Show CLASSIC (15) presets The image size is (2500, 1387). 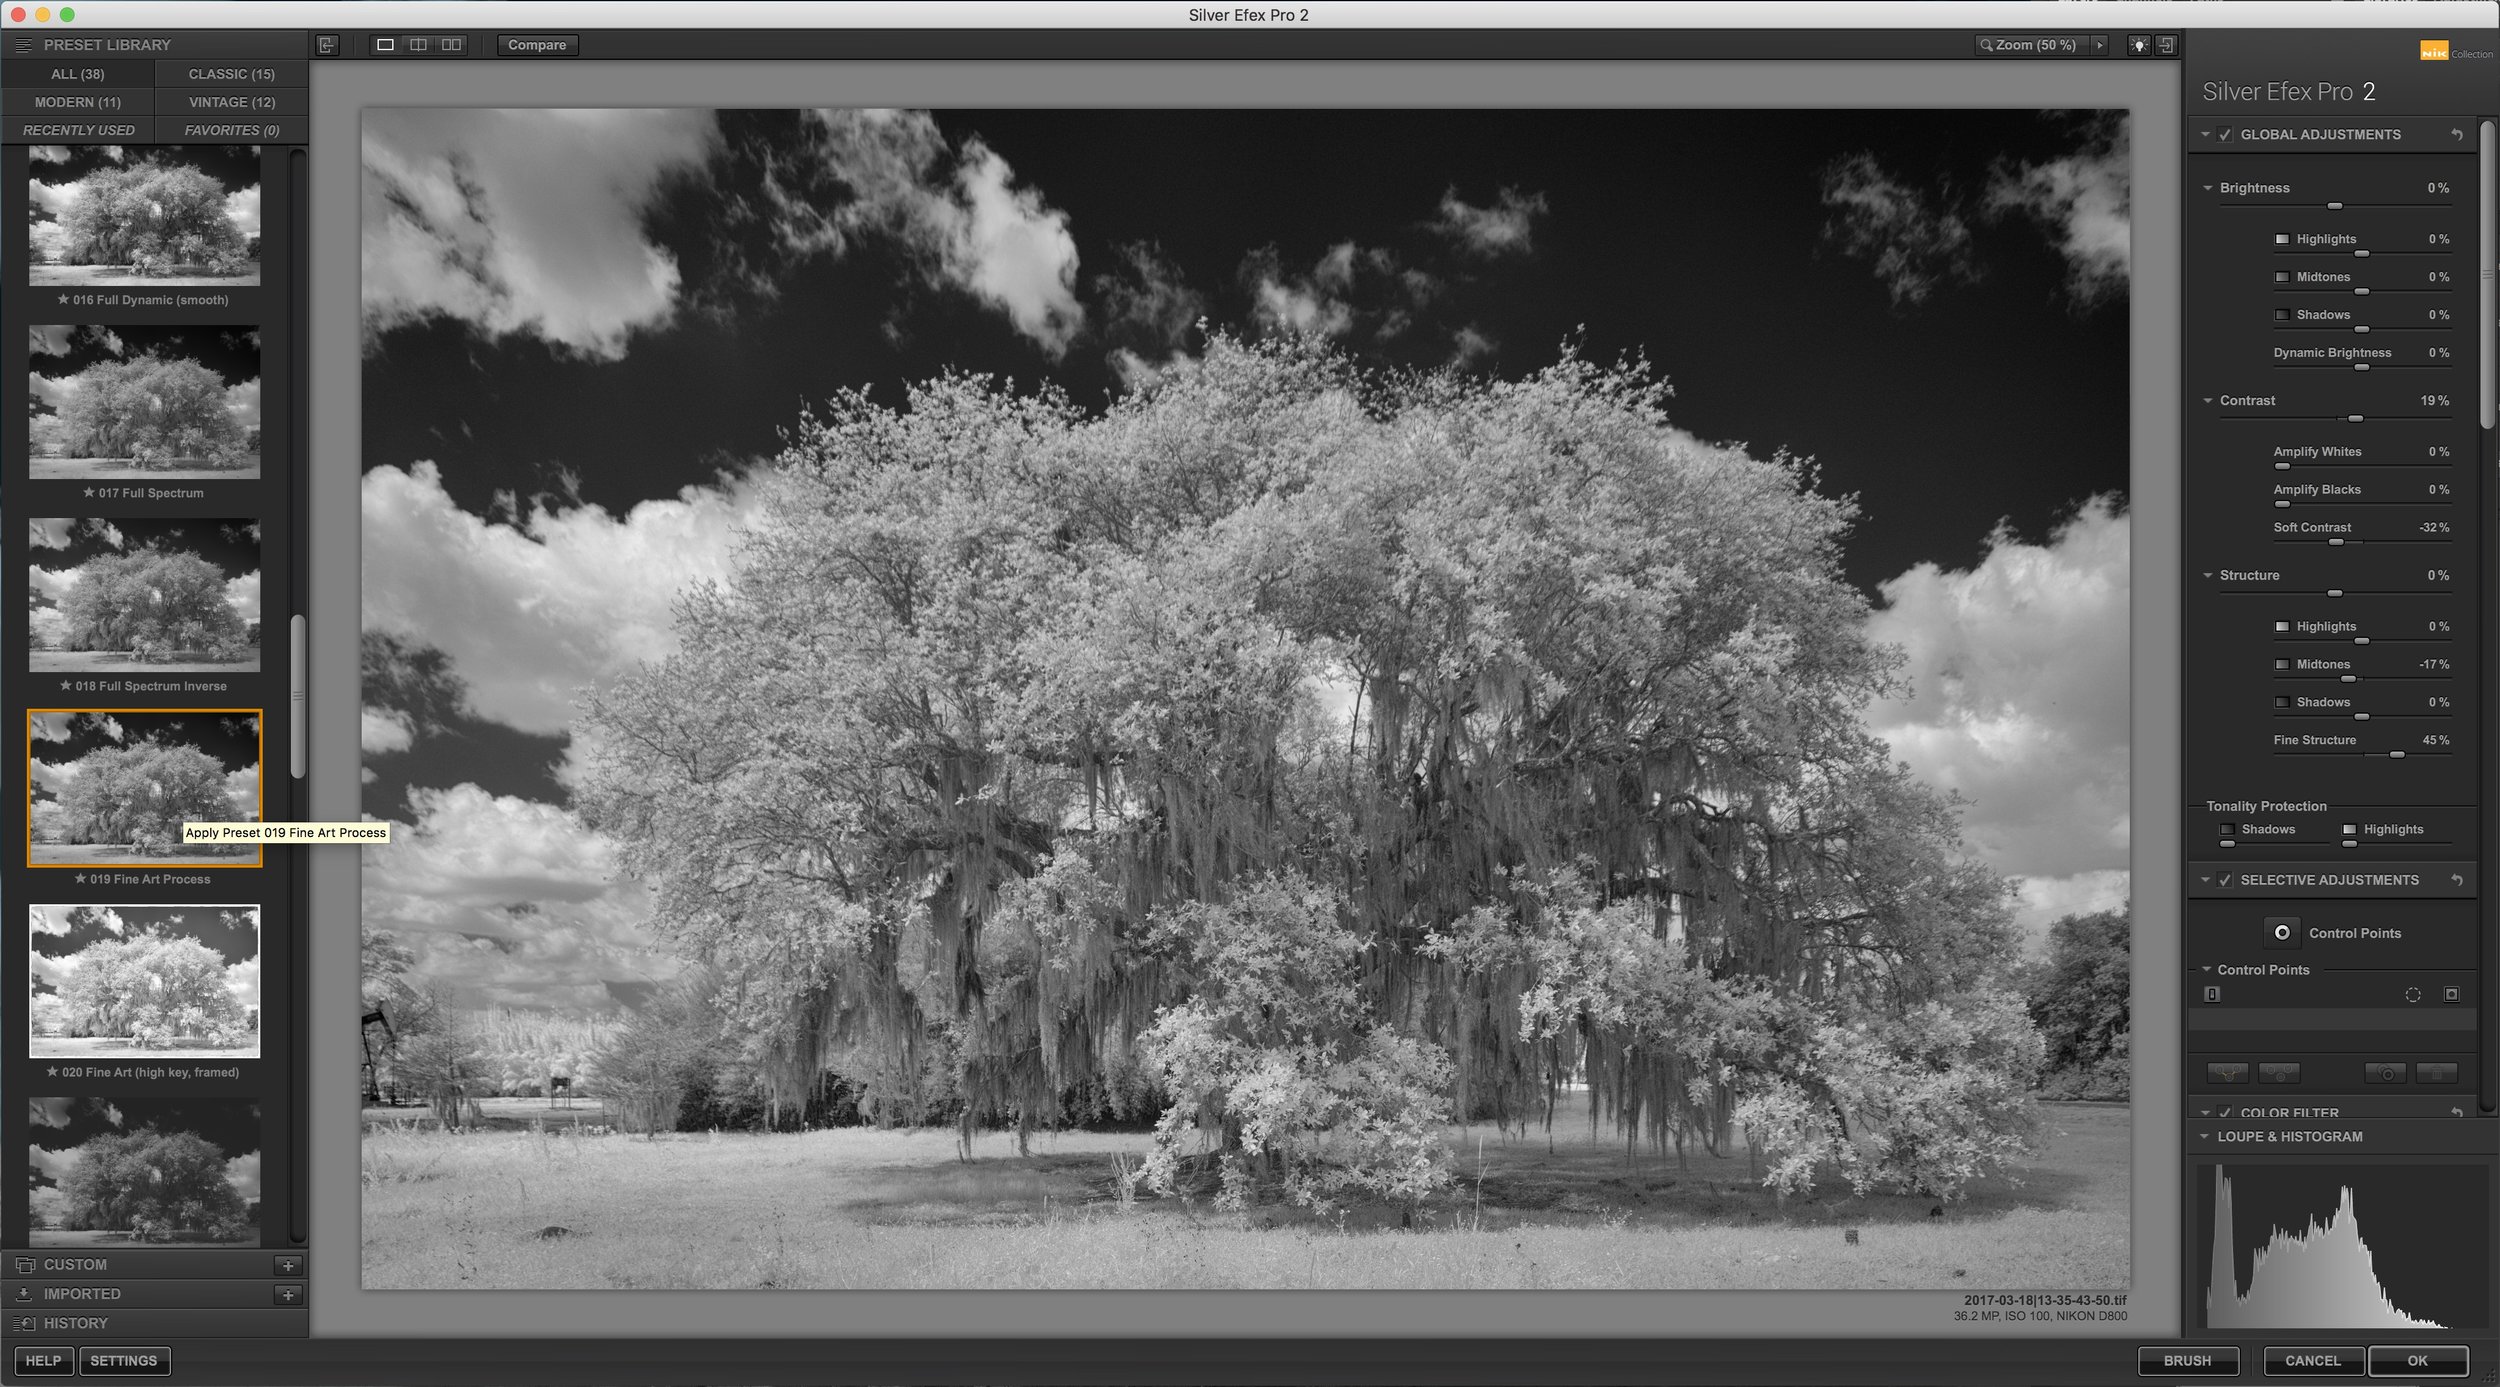pyautogui.click(x=232, y=74)
